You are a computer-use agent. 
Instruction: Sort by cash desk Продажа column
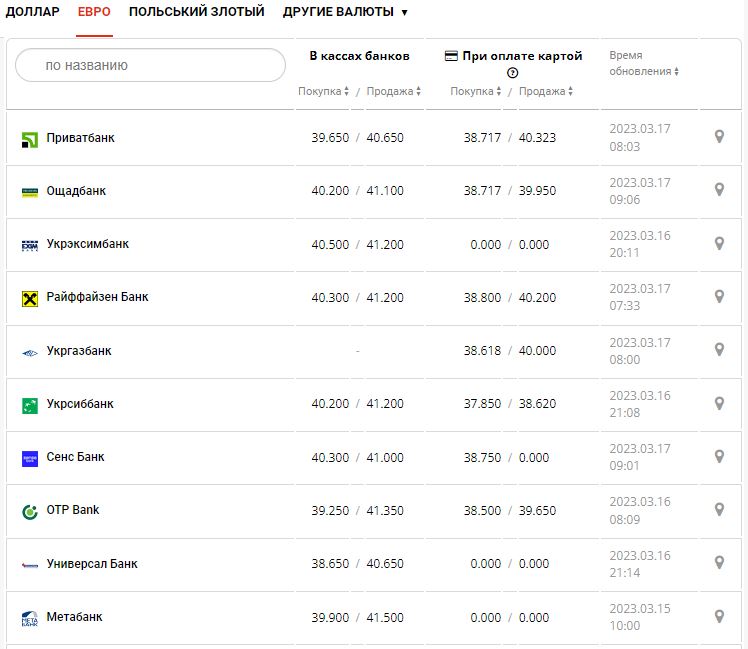point(393,91)
